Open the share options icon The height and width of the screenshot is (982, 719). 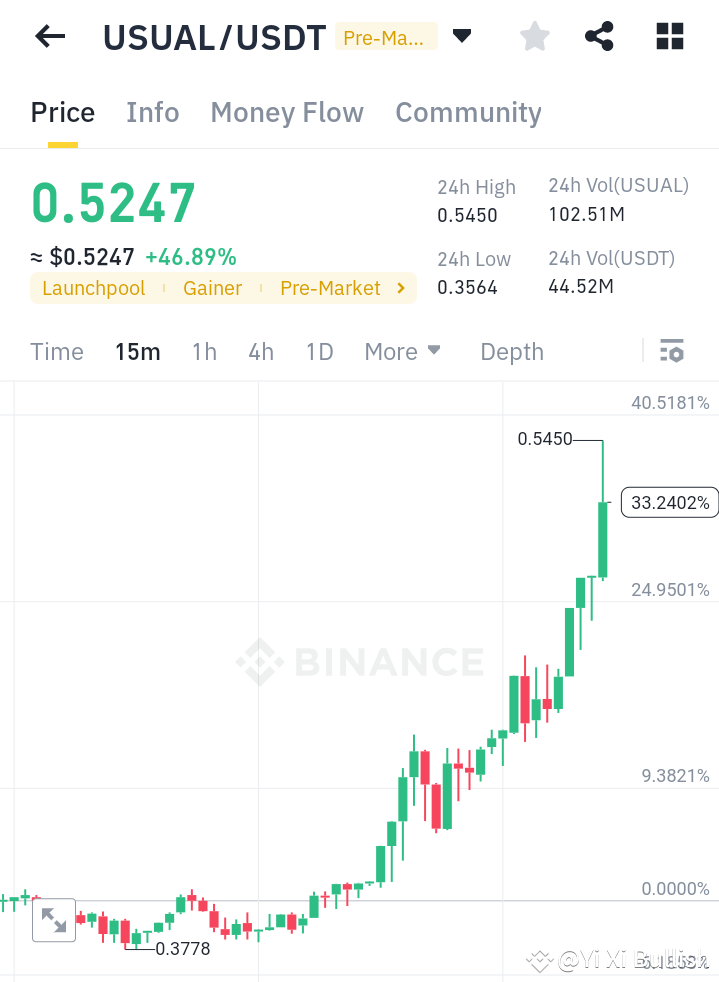click(599, 36)
